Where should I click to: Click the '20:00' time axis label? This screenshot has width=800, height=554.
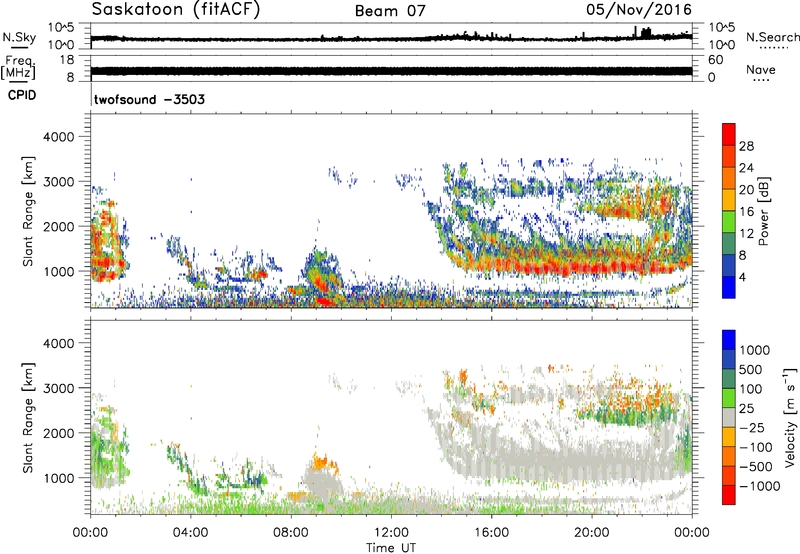click(x=592, y=533)
